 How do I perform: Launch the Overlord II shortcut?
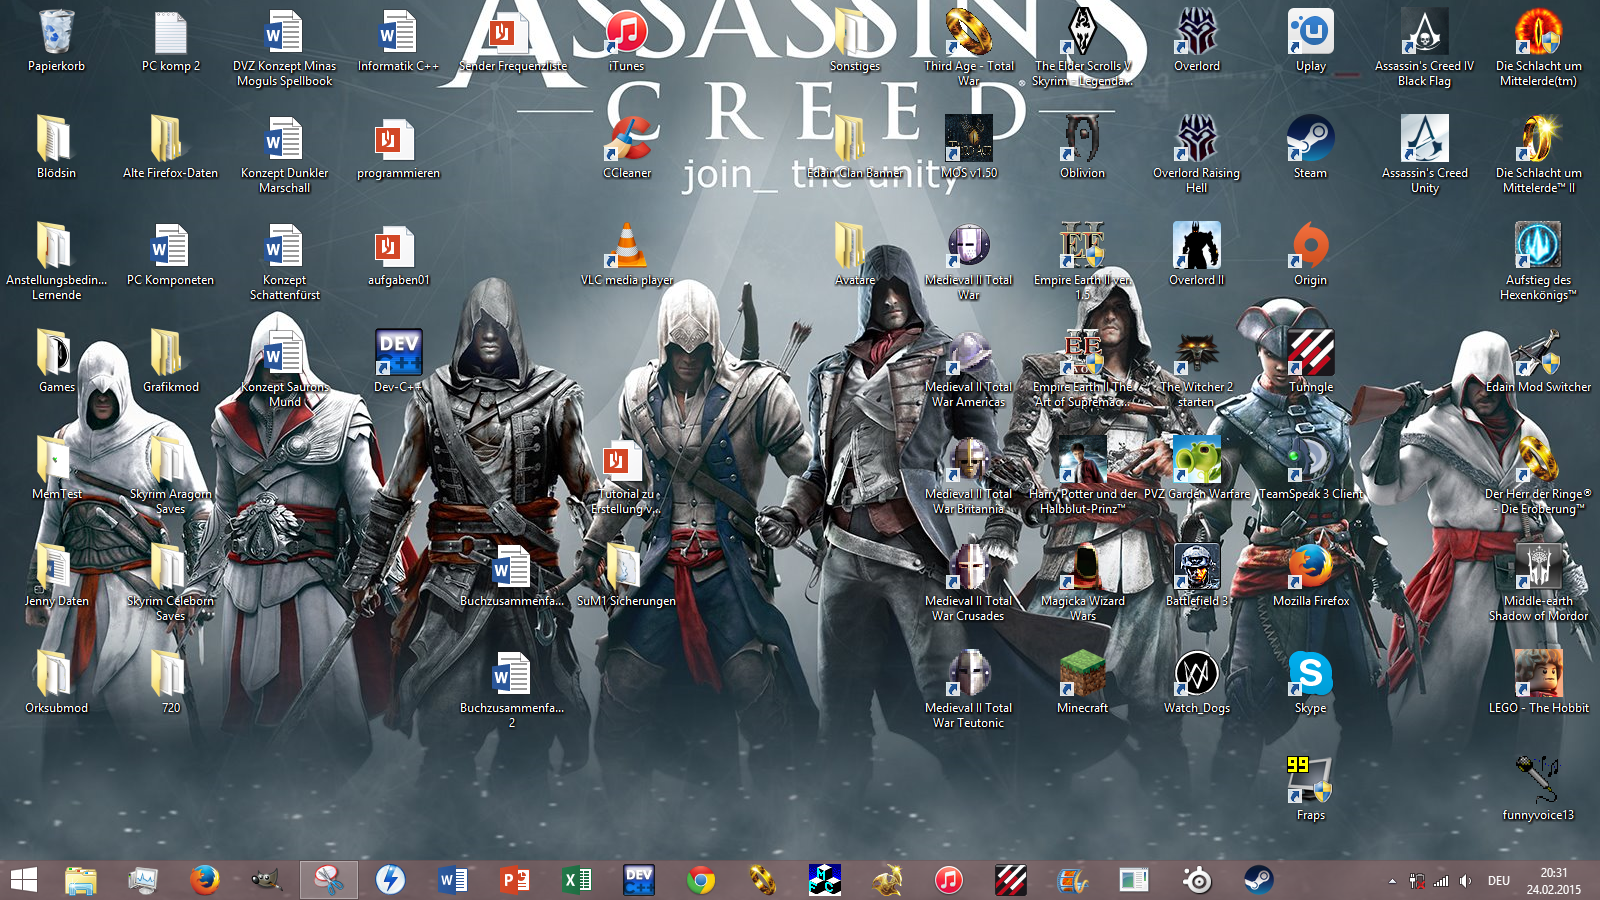tap(1196, 246)
